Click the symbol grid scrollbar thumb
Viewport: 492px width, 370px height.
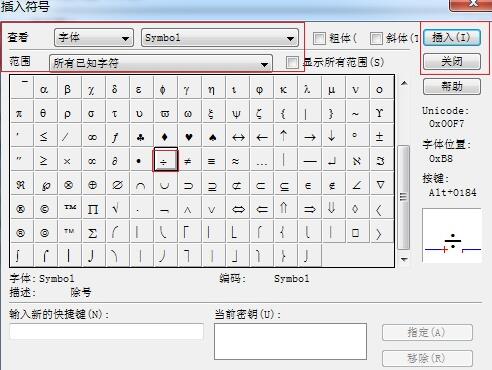point(404,197)
